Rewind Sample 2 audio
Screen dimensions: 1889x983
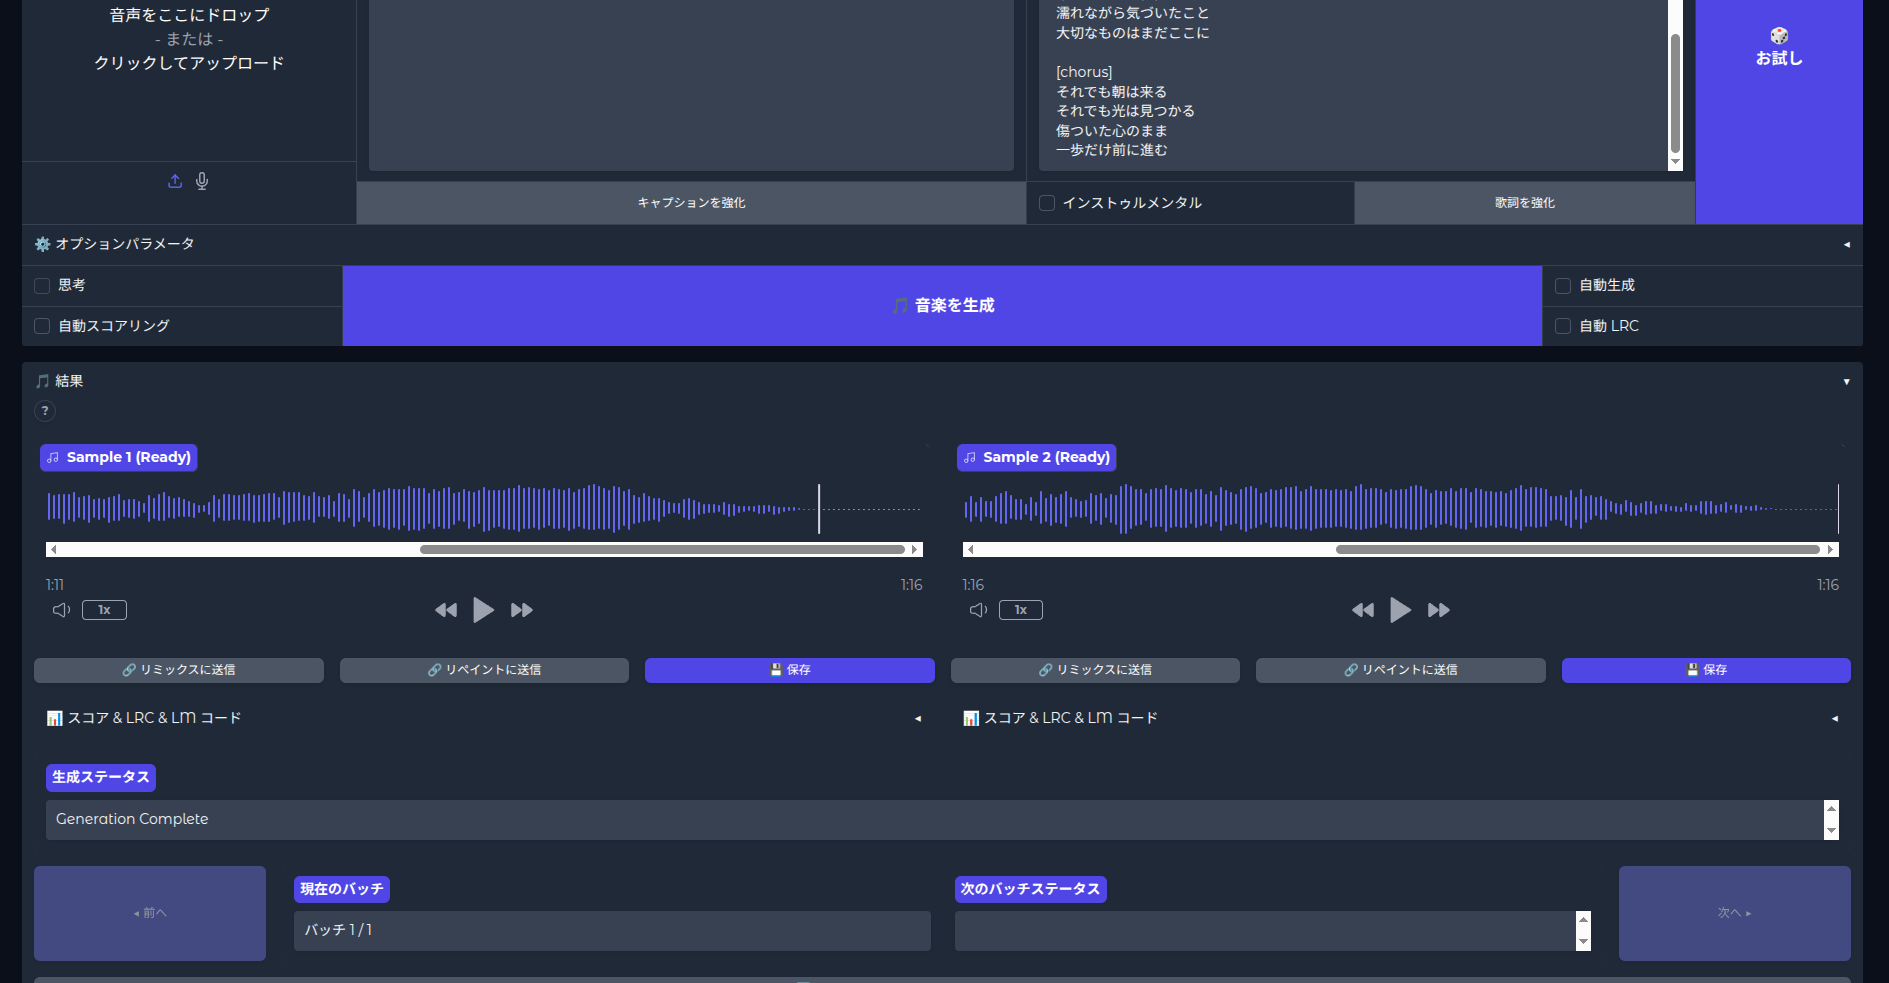[1363, 610]
